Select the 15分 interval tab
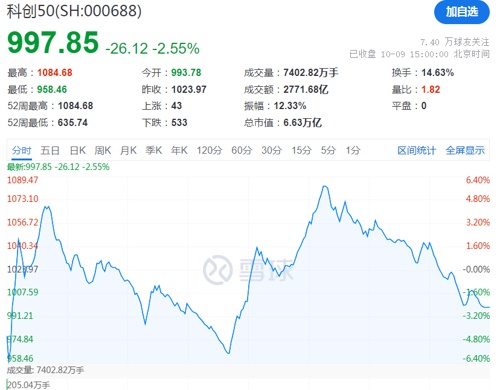Screen dimensions: 500x390 302,151
